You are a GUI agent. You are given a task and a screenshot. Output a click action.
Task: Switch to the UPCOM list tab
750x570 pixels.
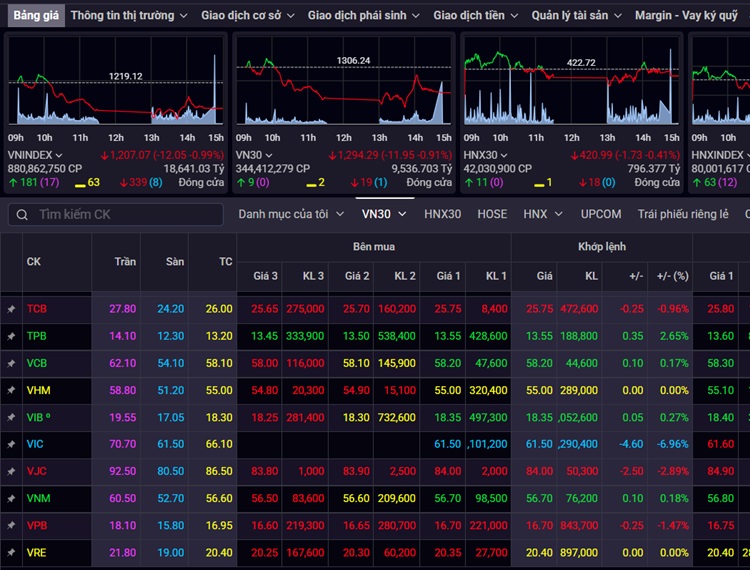[601, 214]
